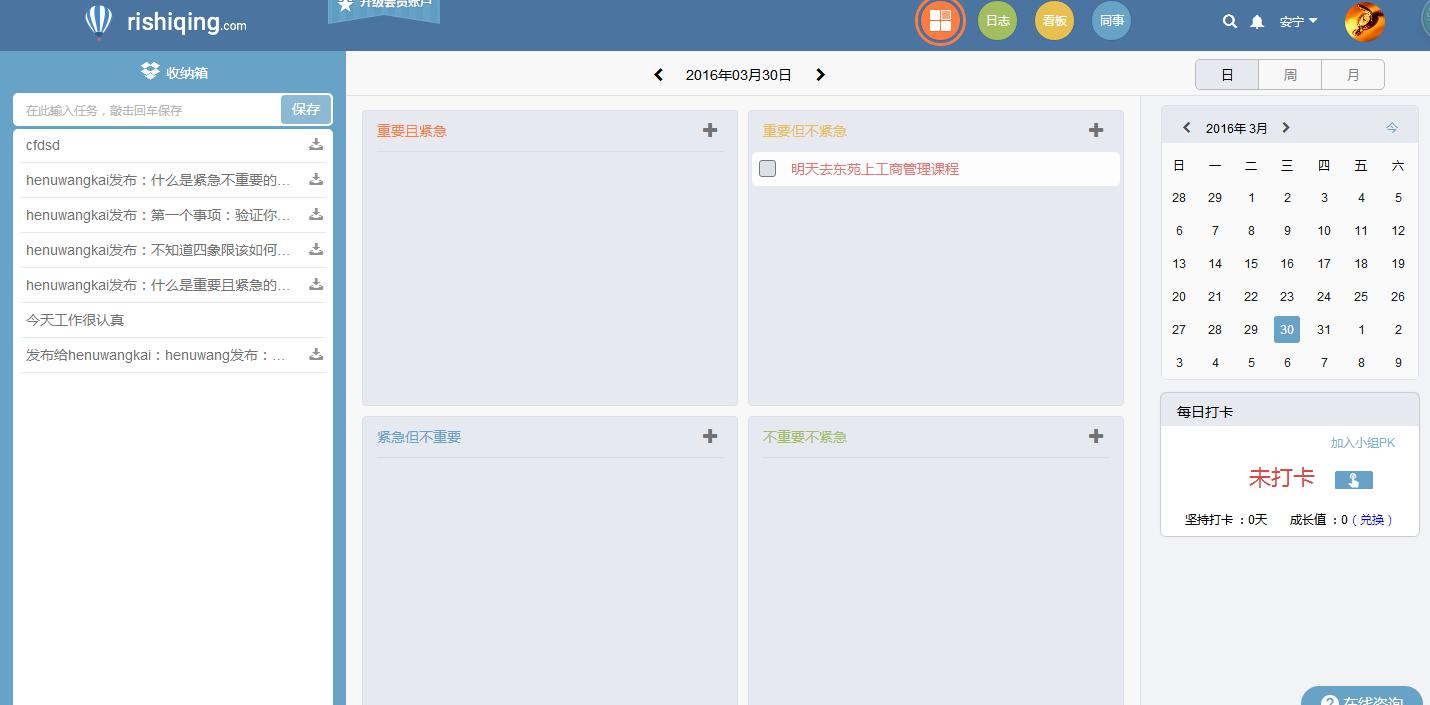Add a task with the plus in 重要且紧急

710,130
